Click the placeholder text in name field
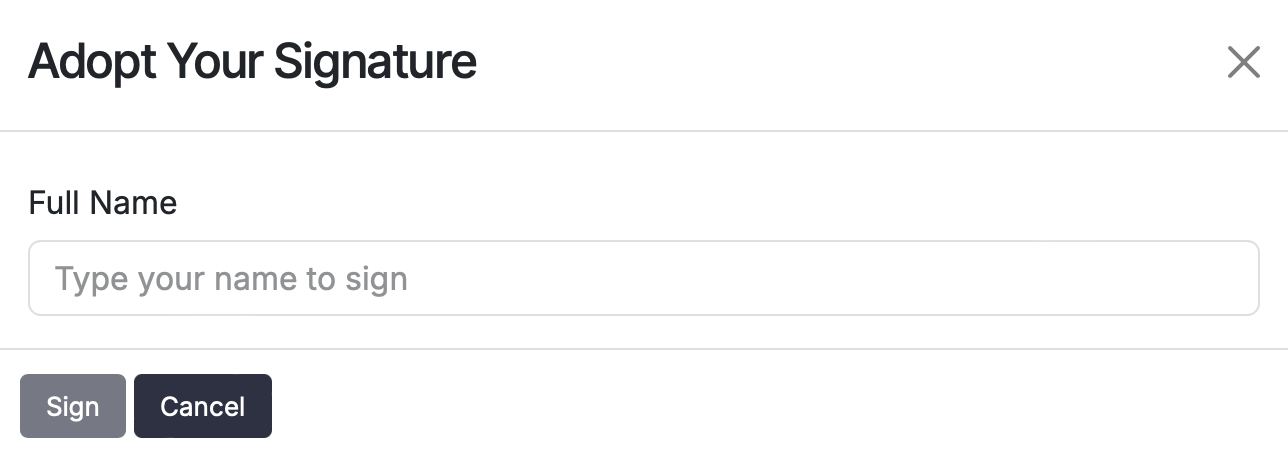1288x456 pixels. 231,278
